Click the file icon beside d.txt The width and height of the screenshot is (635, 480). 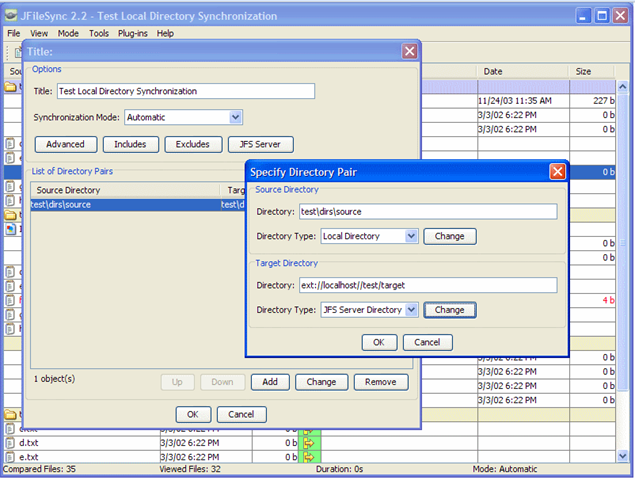(x=10, y=442)
